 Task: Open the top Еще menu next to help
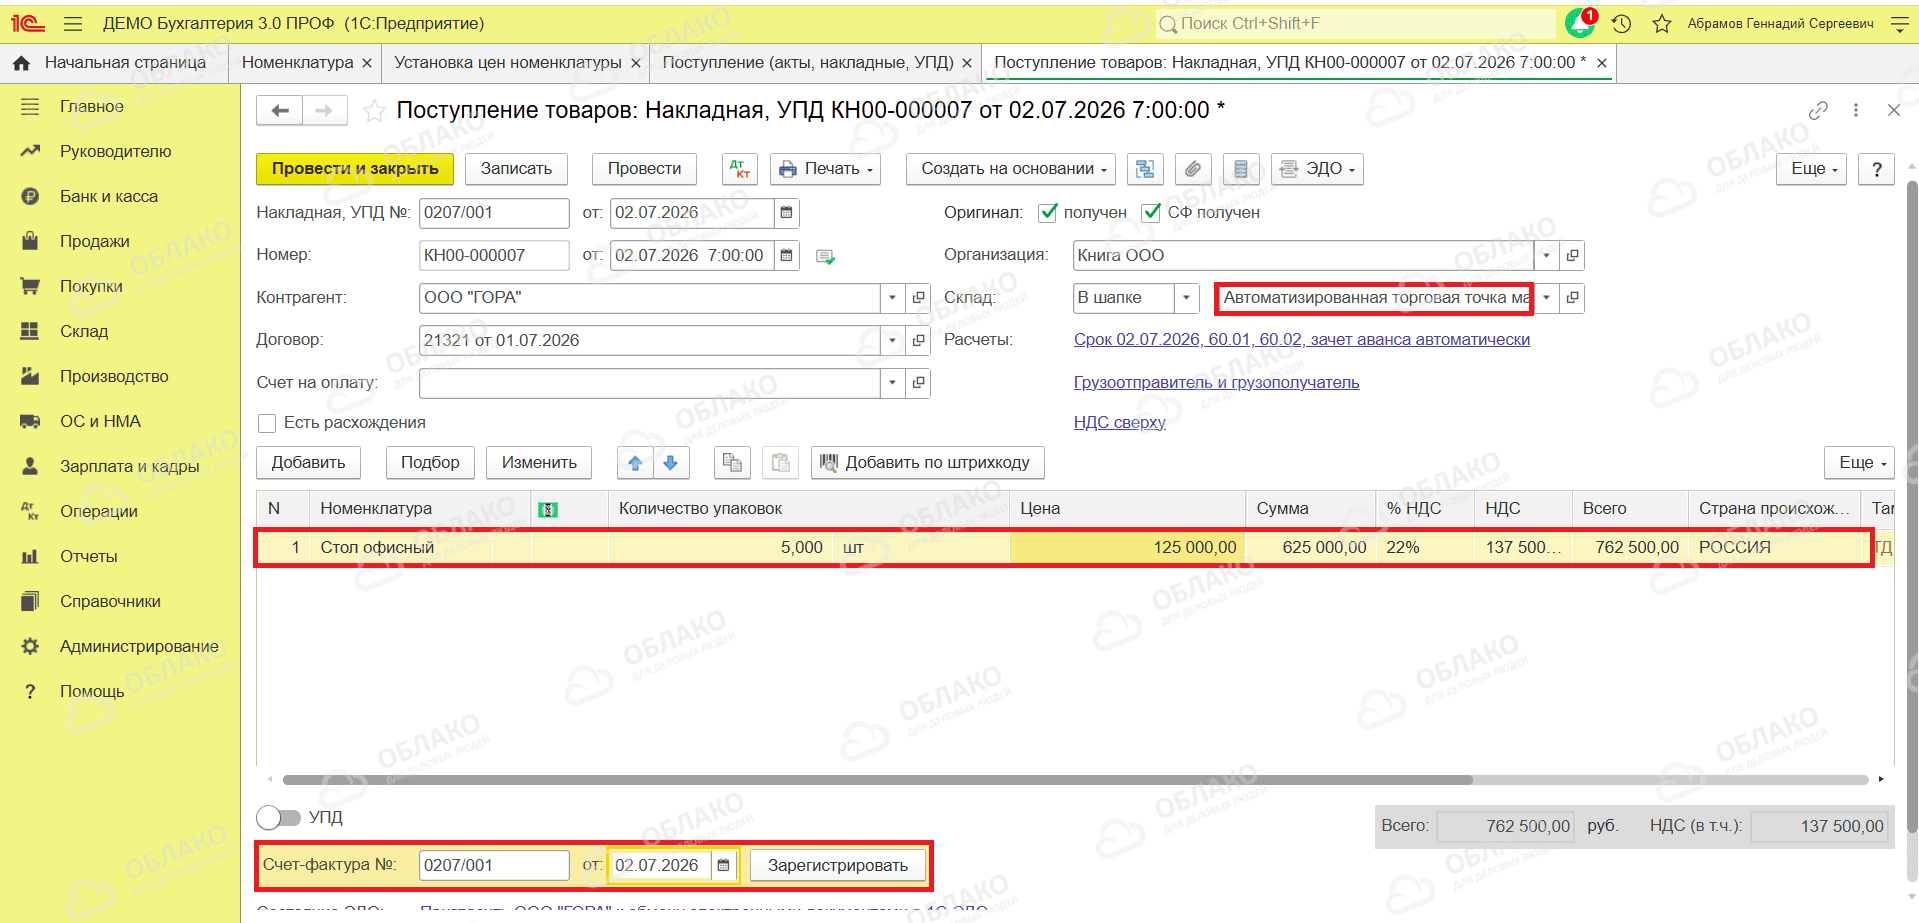[1813, 169]
